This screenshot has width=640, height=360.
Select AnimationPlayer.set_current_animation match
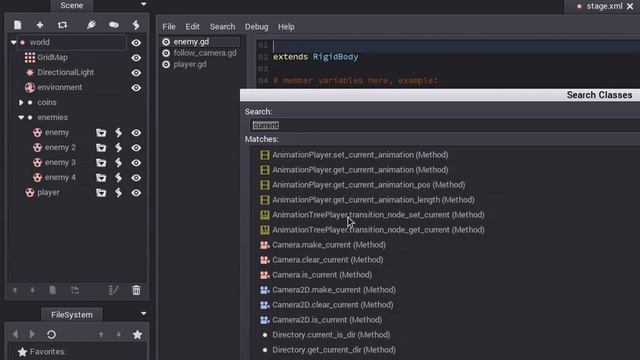(x=360, y=155)
